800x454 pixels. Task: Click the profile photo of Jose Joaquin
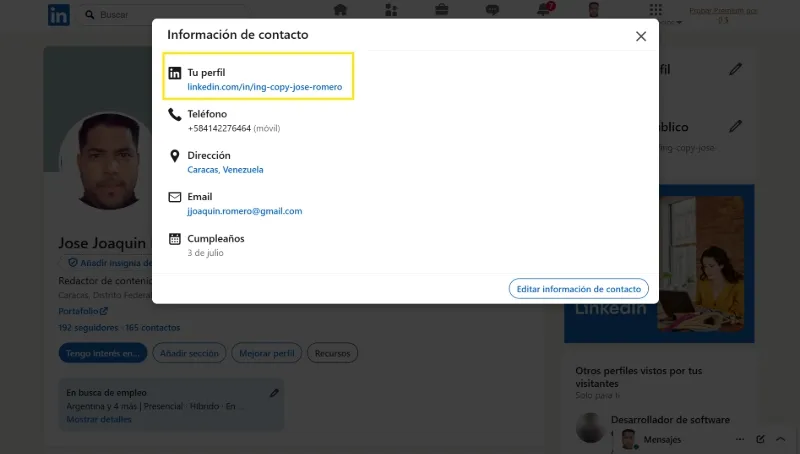(107, 161)
